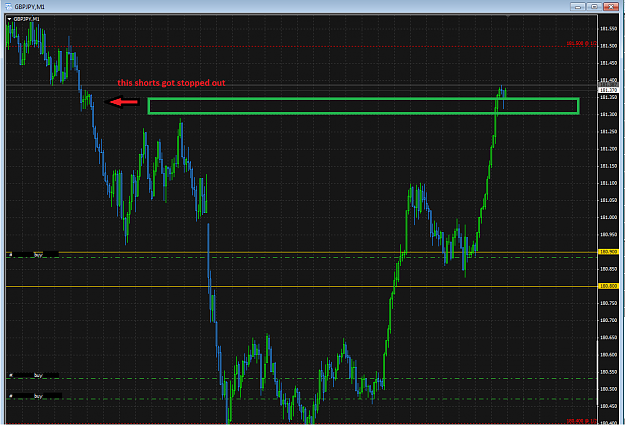The width and height of the screenshot is (625, 427).
Task: Click the yellow 180.800 price tag
Action: click(608, 286)
